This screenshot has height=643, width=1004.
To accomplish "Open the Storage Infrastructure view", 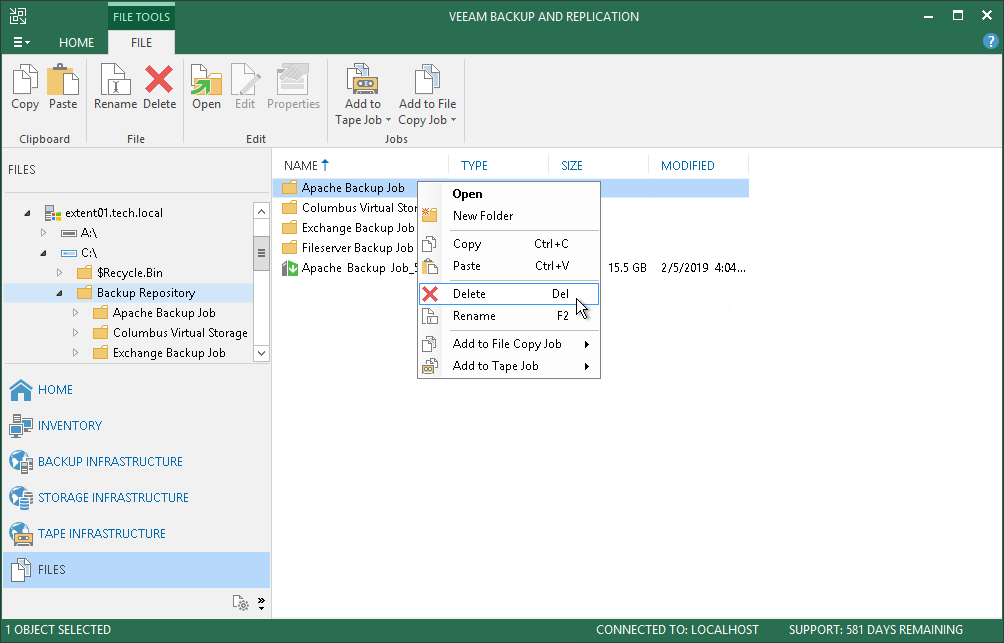I will [99, 497].
